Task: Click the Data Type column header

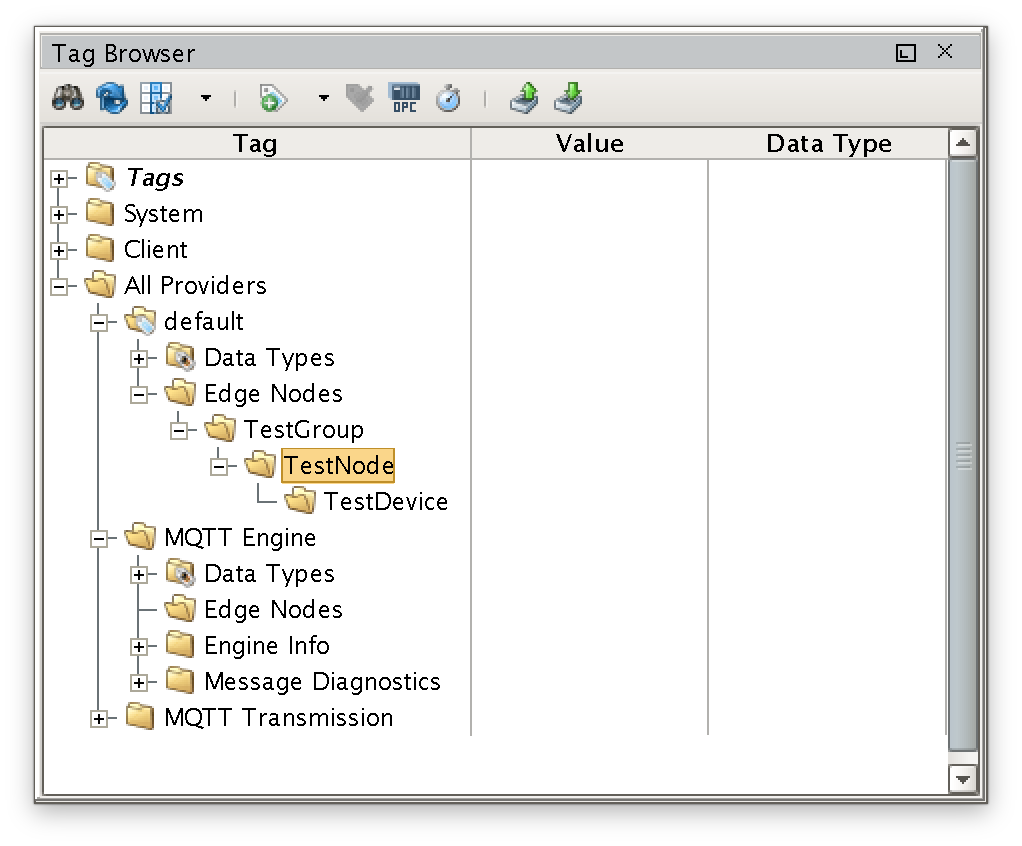Action: [828, 143]
